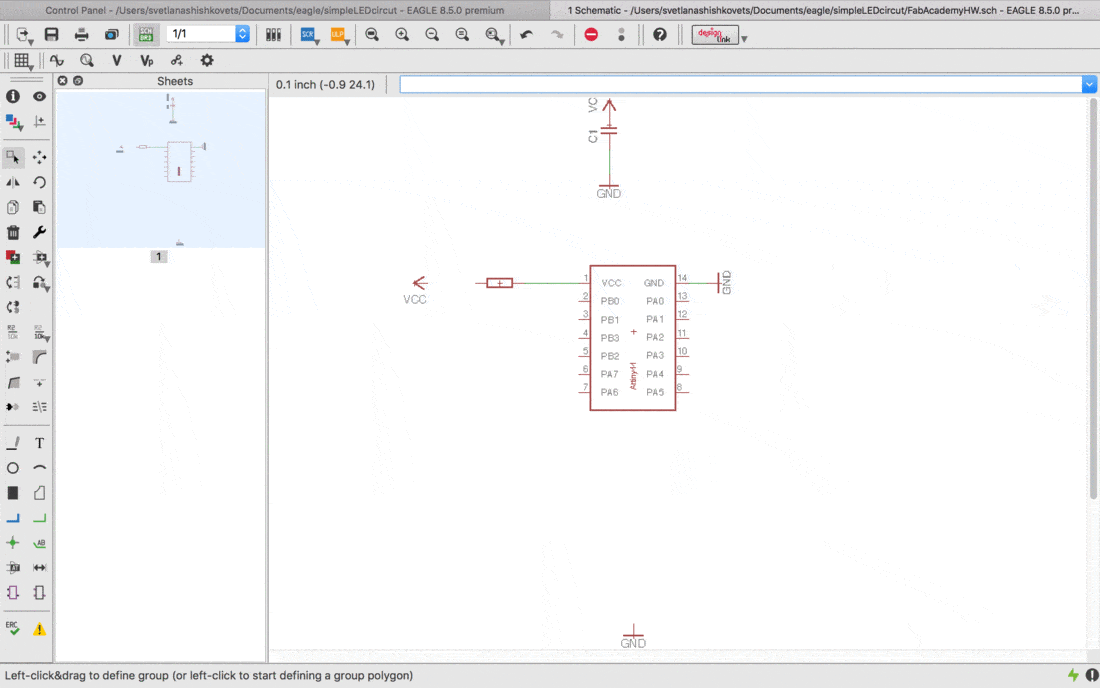This screenshot has width=1100, height=688.
Task: Select the Smash tool
Action: pos(13,357)
